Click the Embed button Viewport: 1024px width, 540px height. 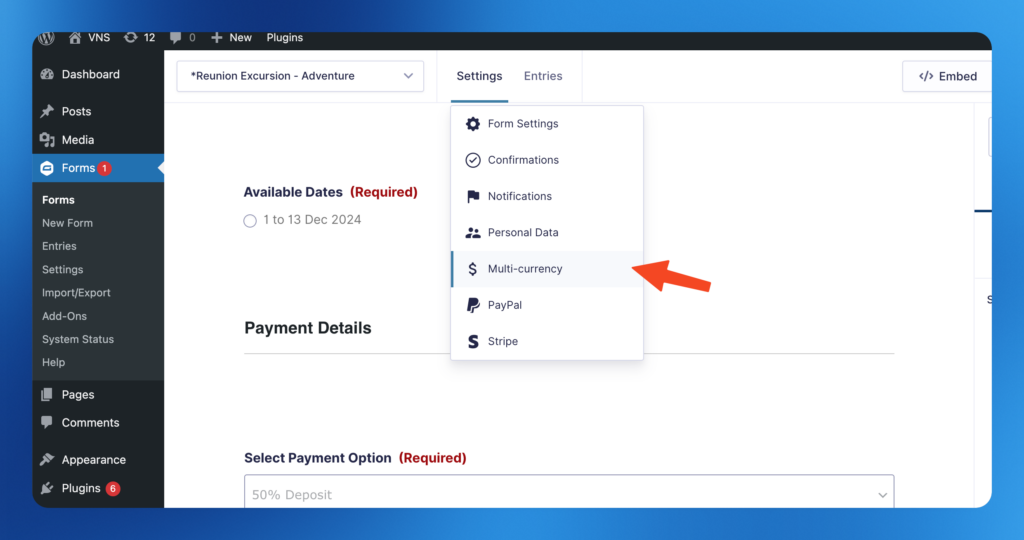947,76
